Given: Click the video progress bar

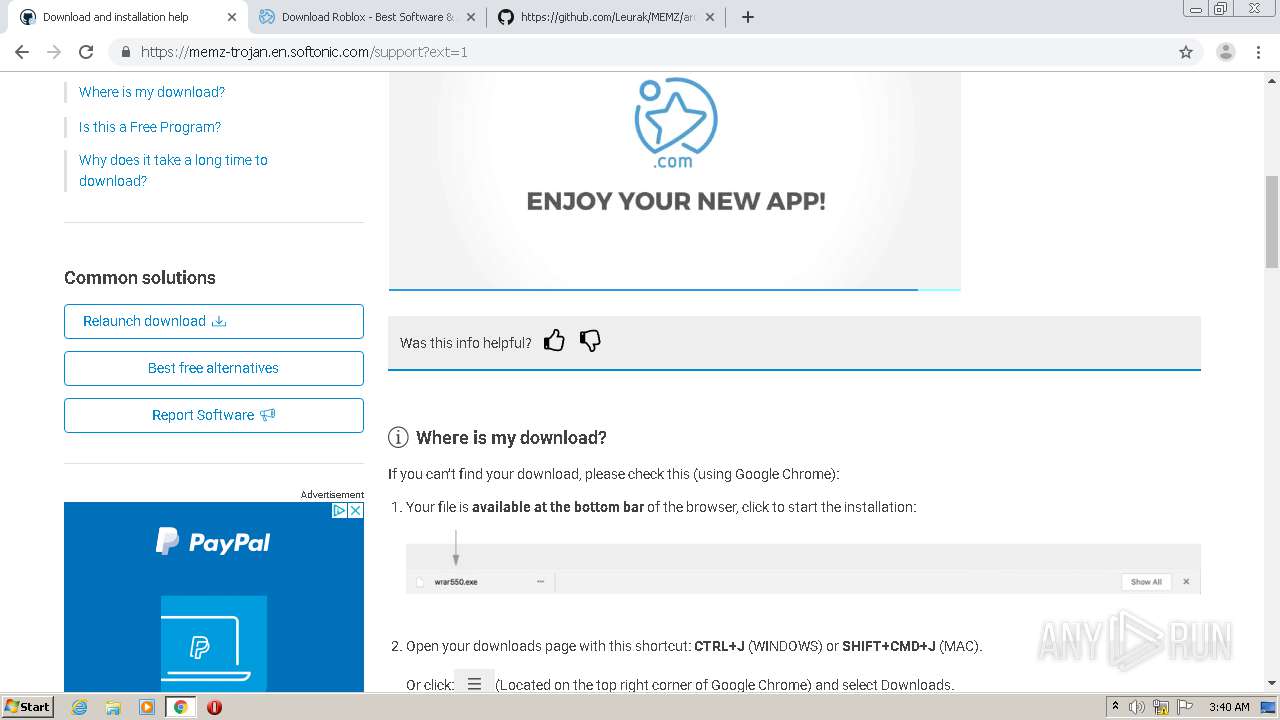Looking at the screenshot, I should click(675, 289).
